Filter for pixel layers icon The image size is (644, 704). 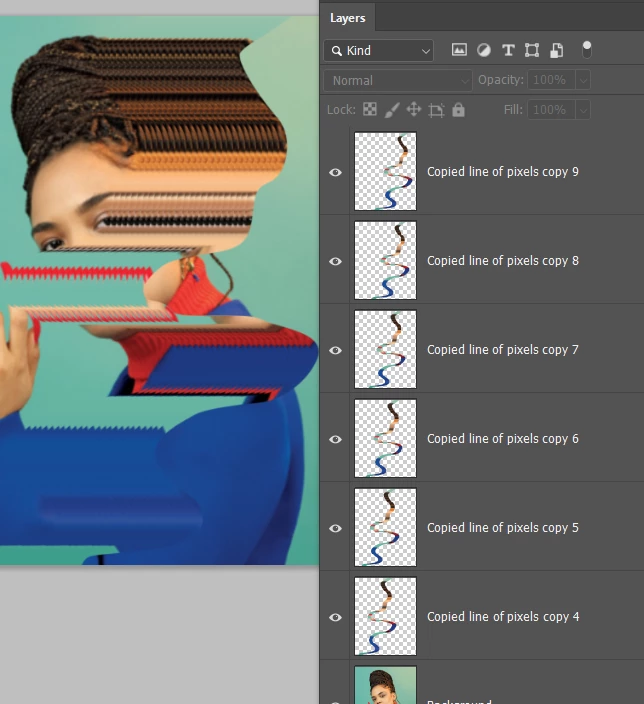[x=459, y=50]
